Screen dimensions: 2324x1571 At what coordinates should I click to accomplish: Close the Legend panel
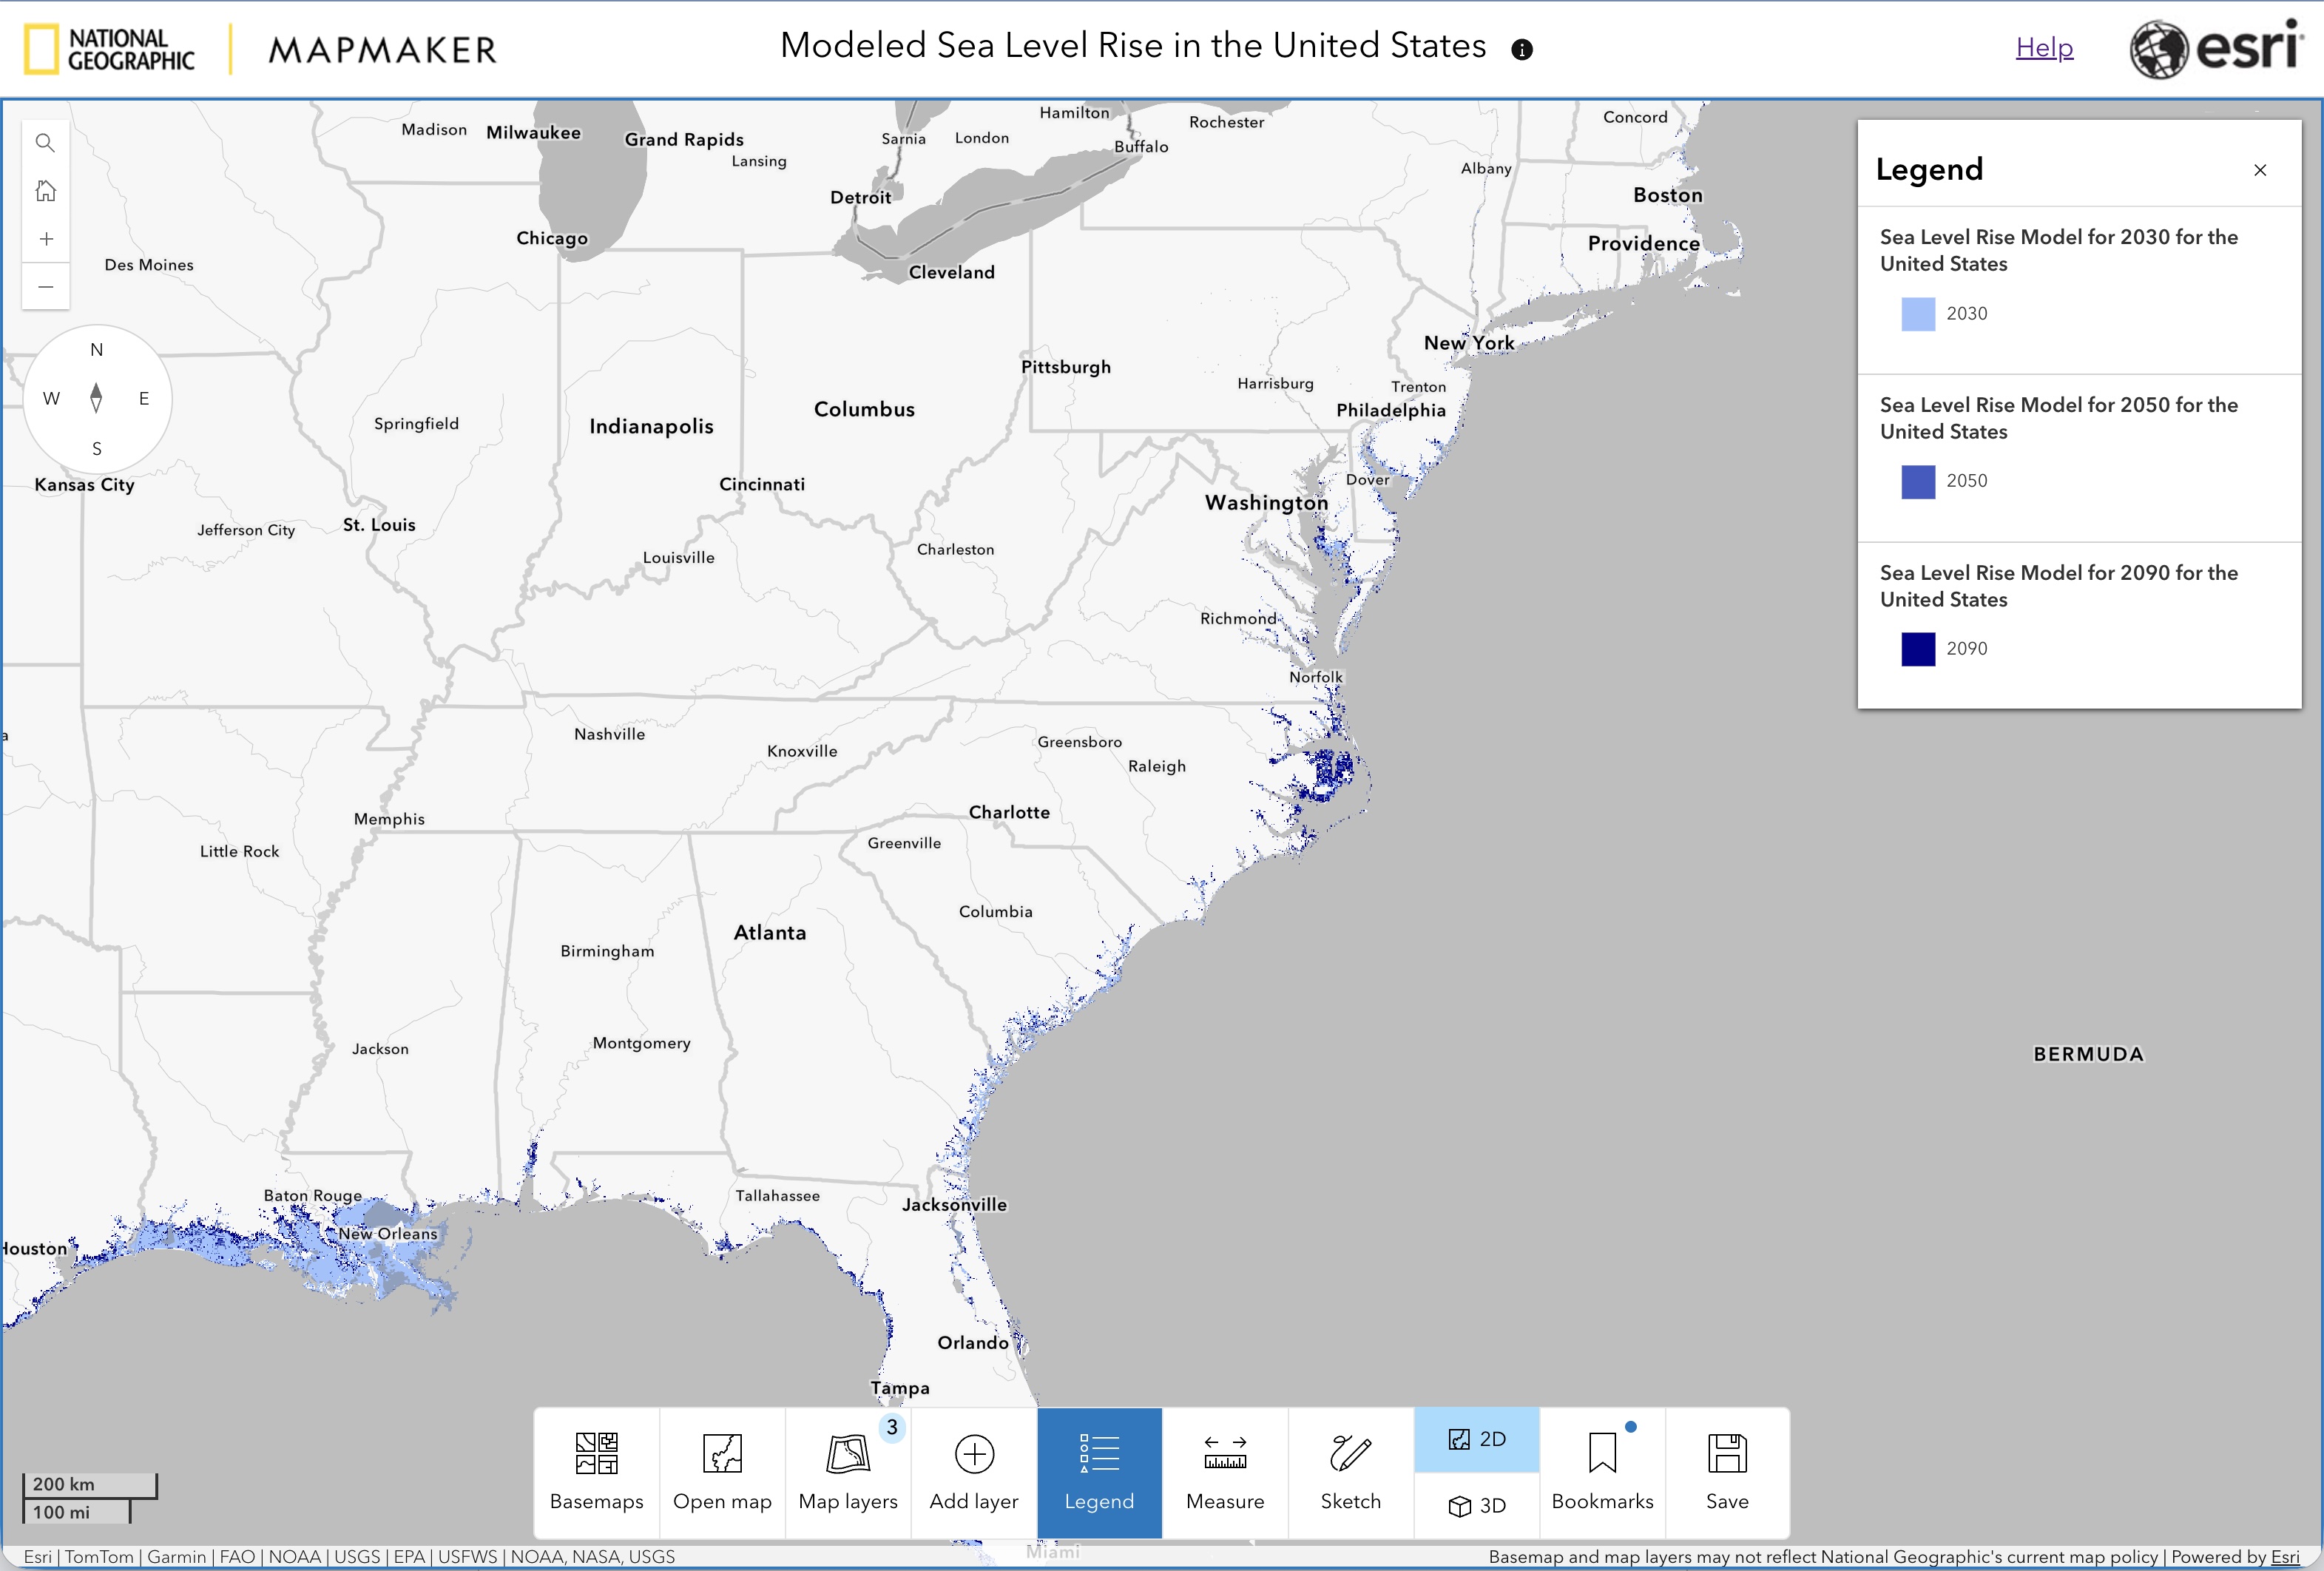coord(2260,170)
